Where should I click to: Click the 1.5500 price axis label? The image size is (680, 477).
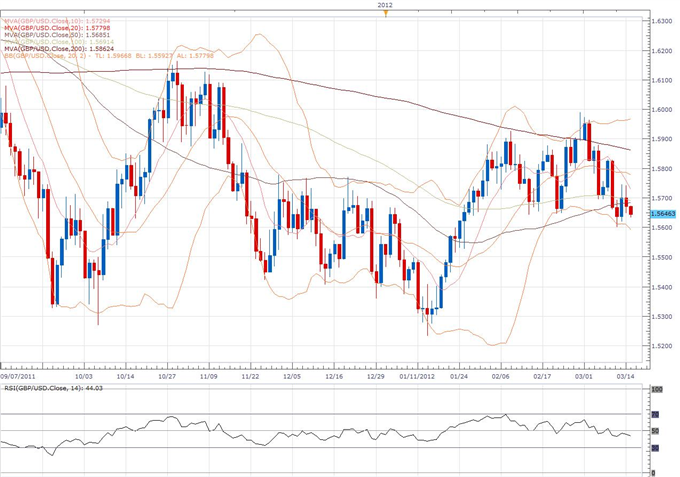point(662,257)
